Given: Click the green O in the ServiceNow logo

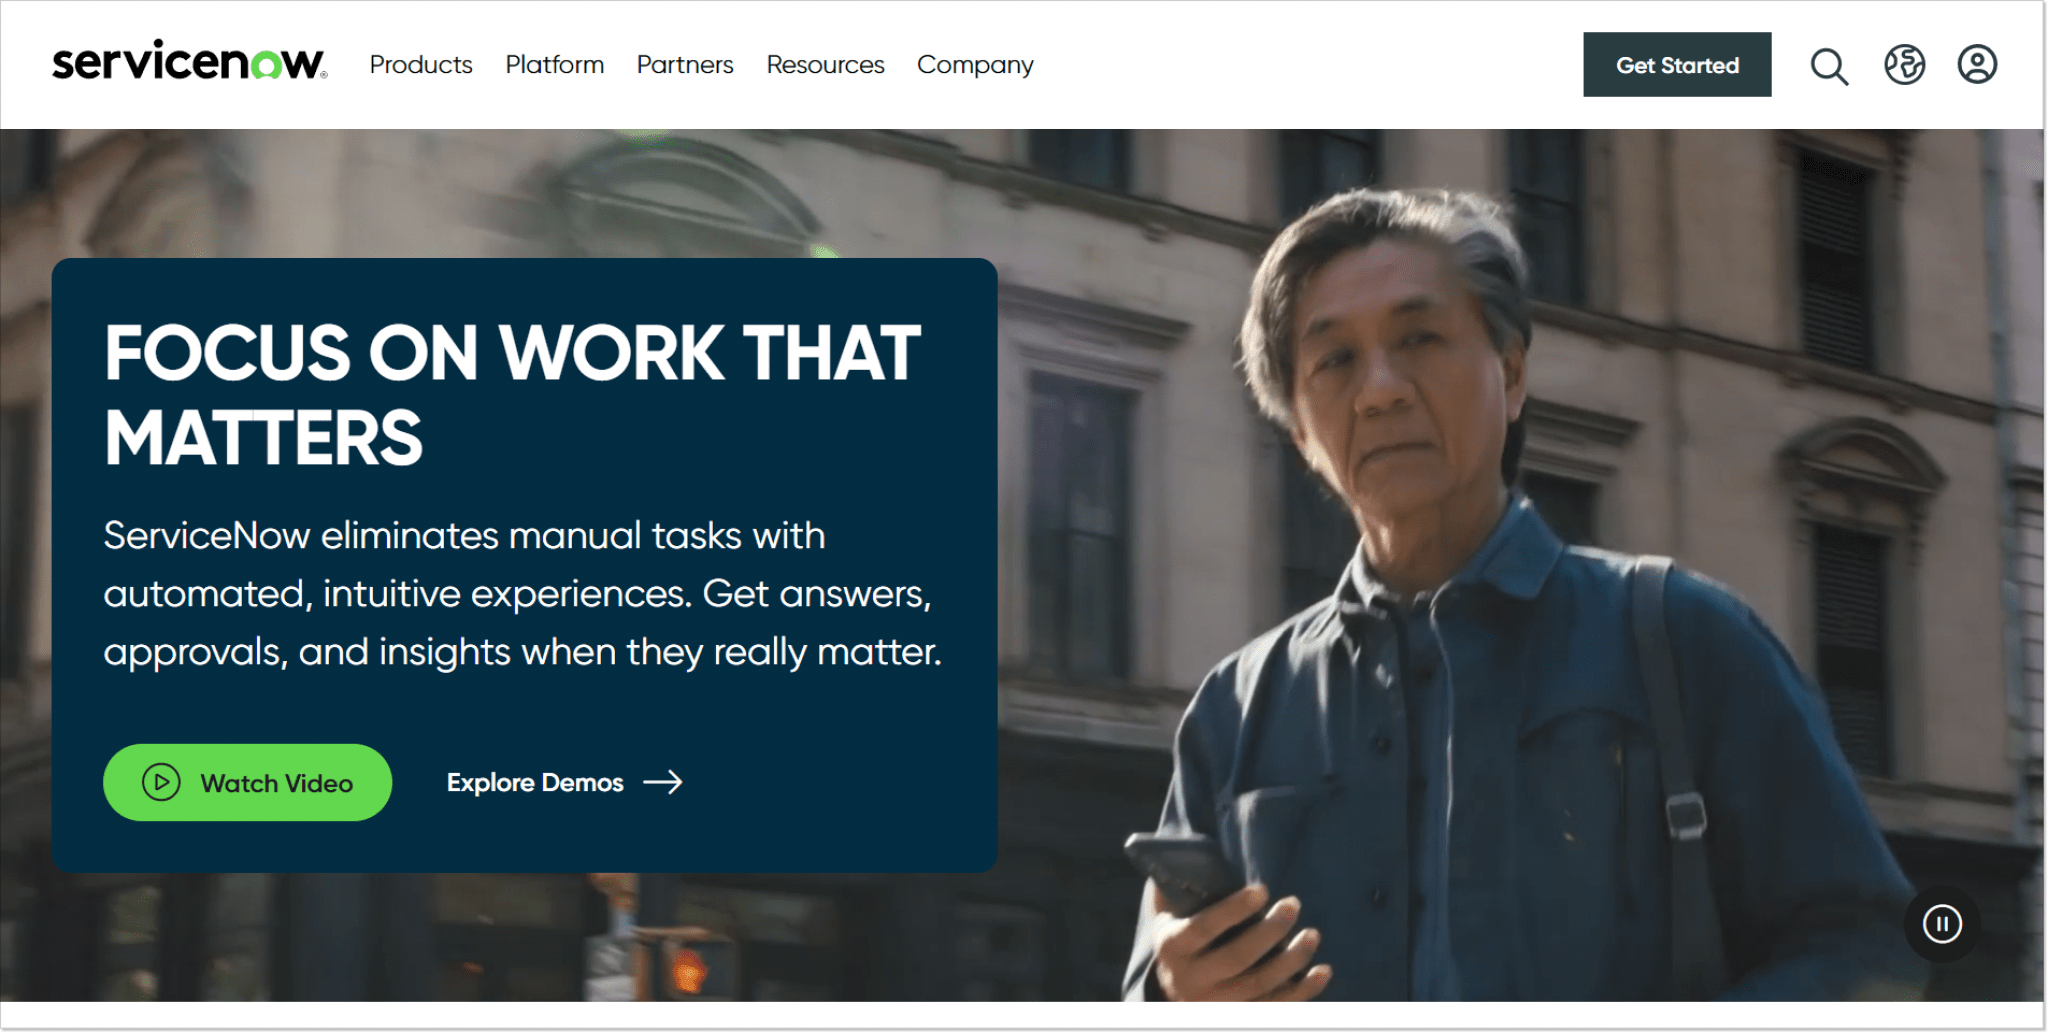Looking at the screenshot, I should (266, 66).
